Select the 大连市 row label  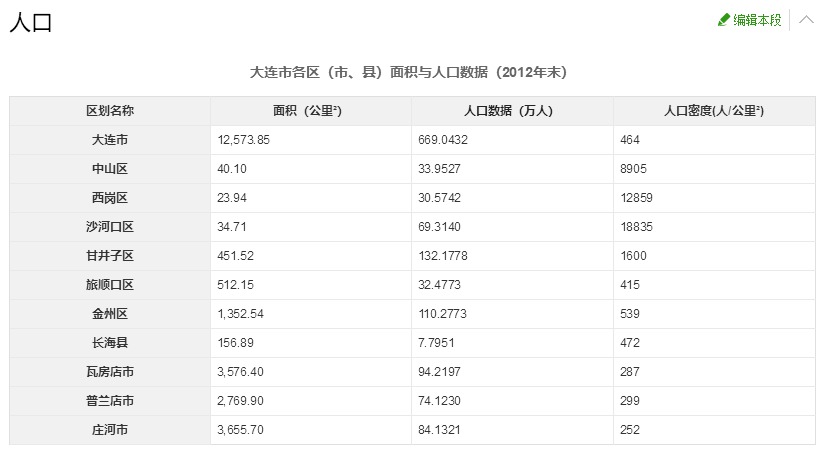click(110, 140)
